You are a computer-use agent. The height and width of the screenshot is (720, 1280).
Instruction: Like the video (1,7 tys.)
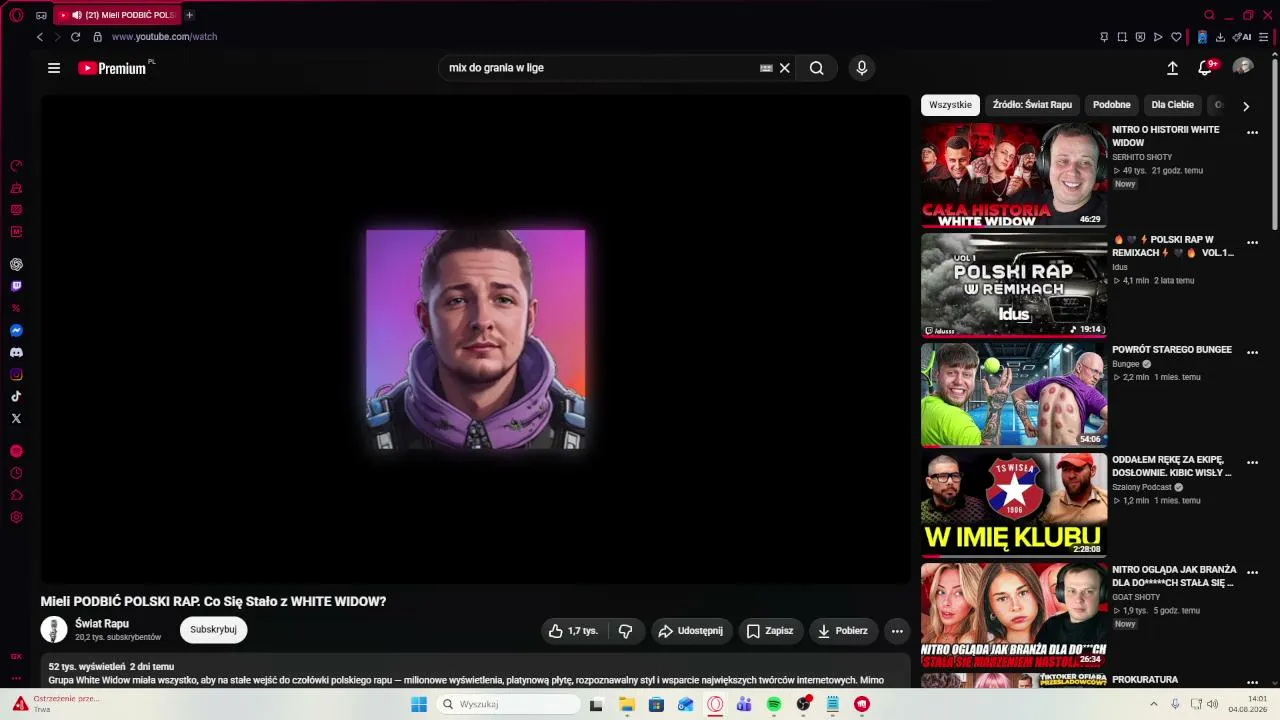tap(573, 631)
